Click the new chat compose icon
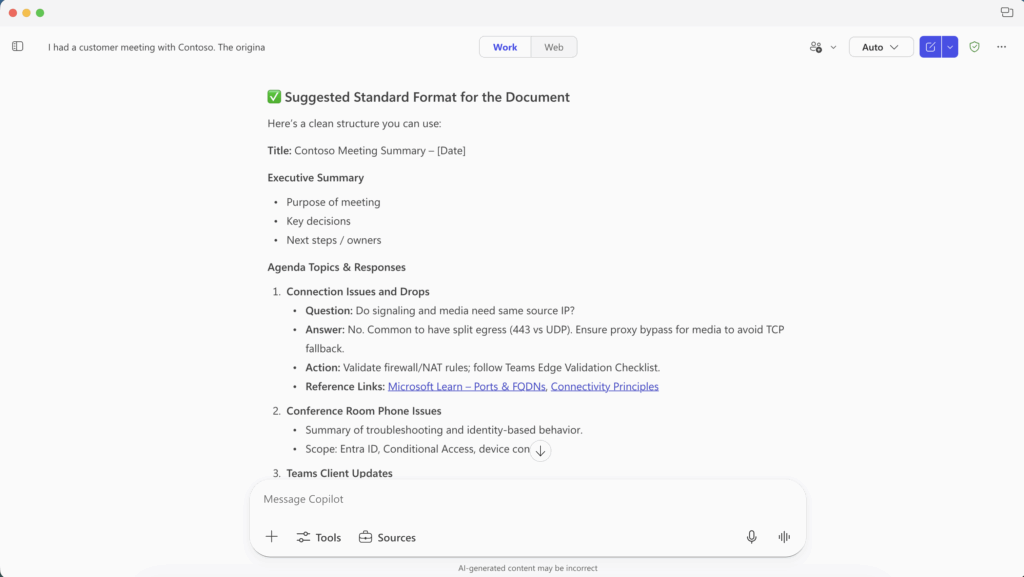 pos(931,47)
